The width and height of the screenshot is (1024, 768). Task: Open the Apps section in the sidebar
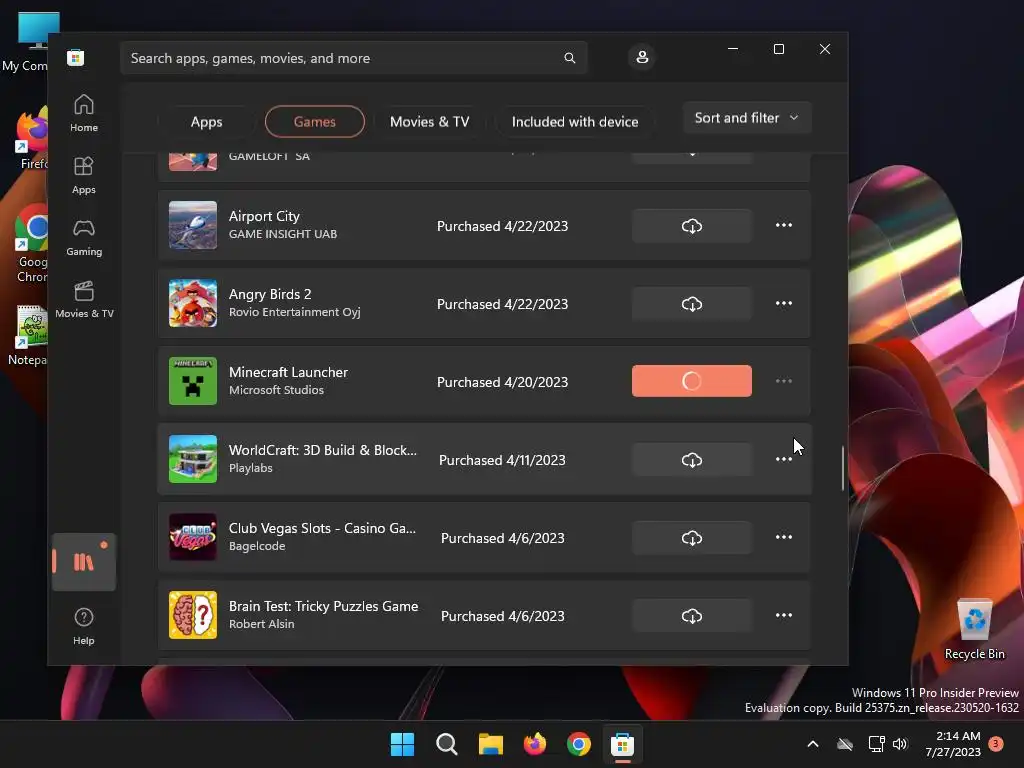click(x=84, y=176)
